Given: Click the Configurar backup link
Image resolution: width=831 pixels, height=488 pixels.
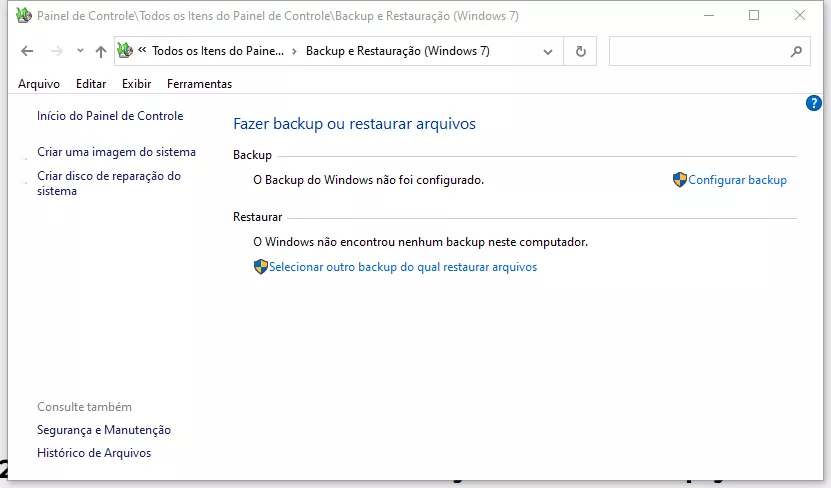Looking at the screenshot, I should (x=737, y=180).
